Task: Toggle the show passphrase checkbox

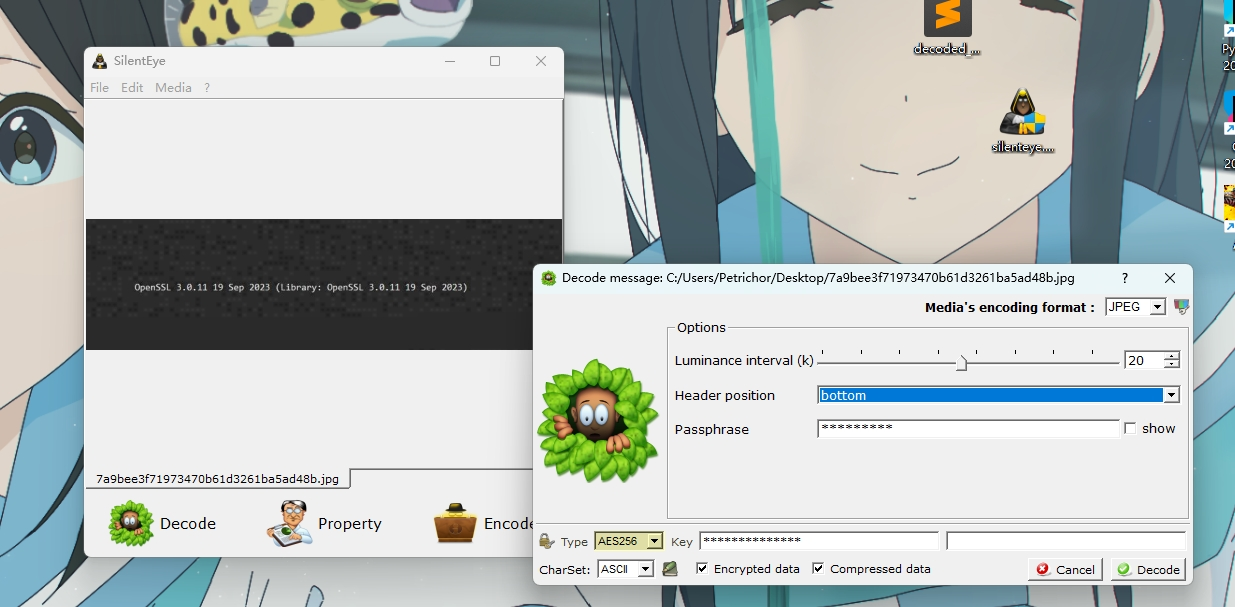Action: tap(1130, 428)
